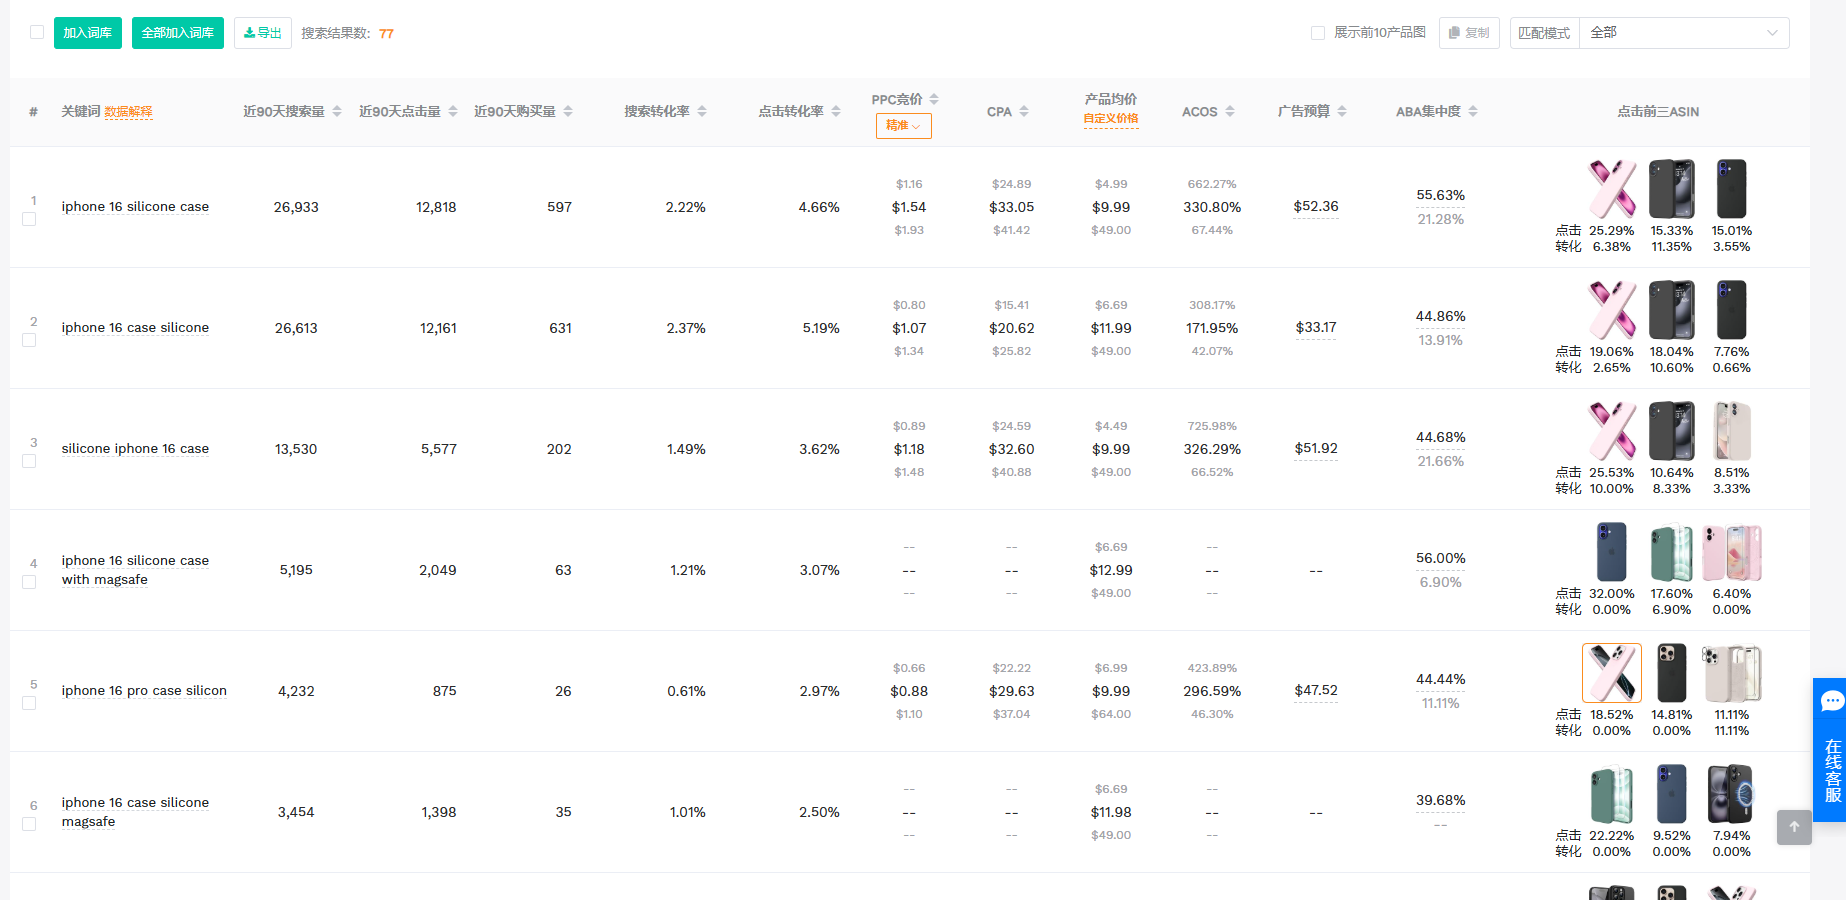Toggle the select-all checkbox at top
Image resolution: width=1846 pixels, height=900 pixels.
(37, 32)
